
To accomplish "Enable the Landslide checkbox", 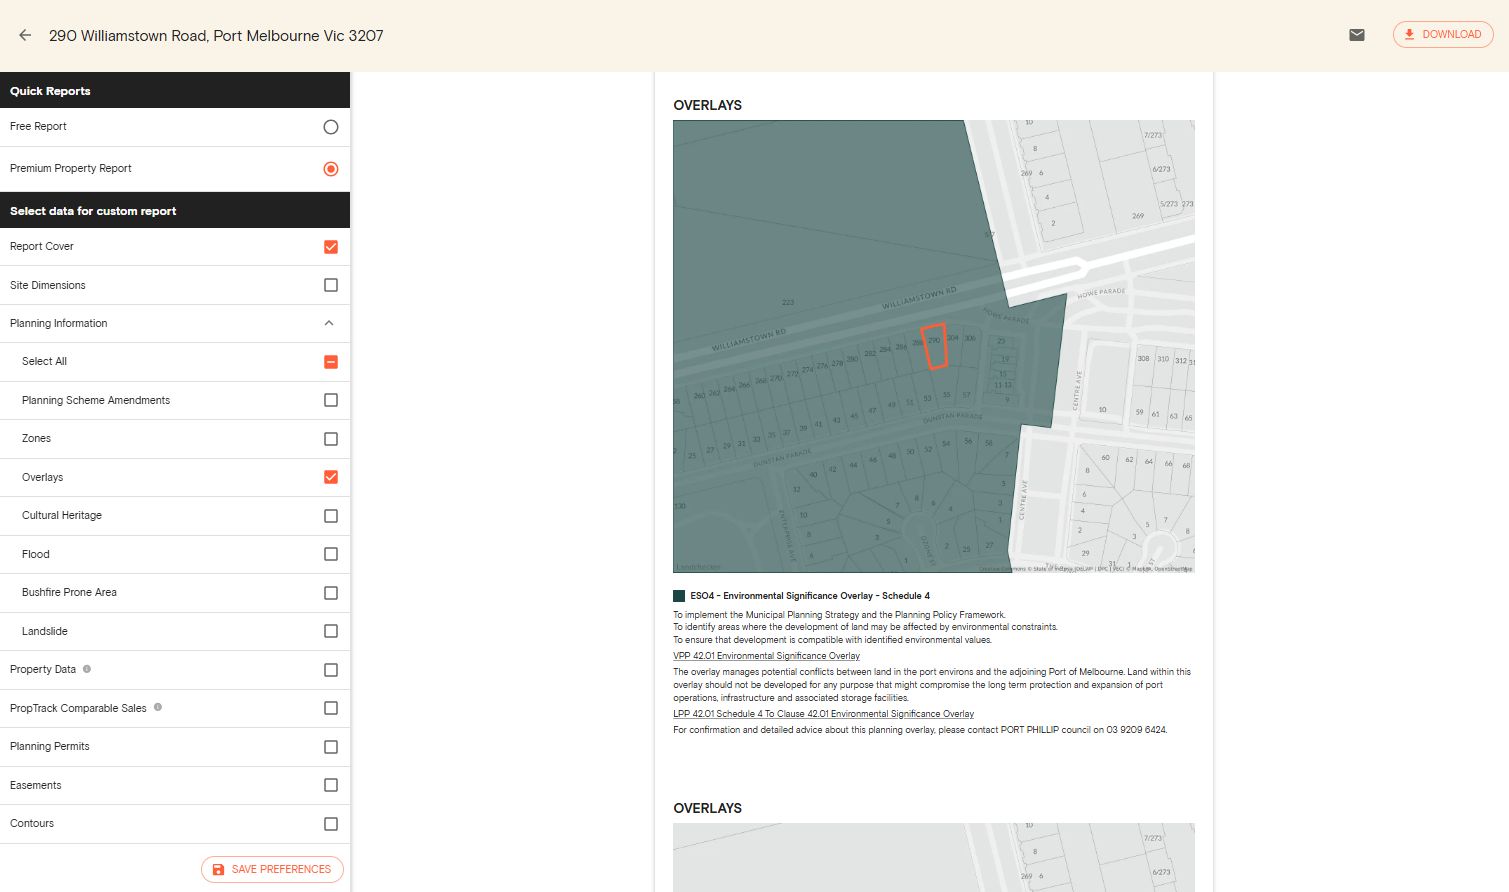I will tap(331, 631).
